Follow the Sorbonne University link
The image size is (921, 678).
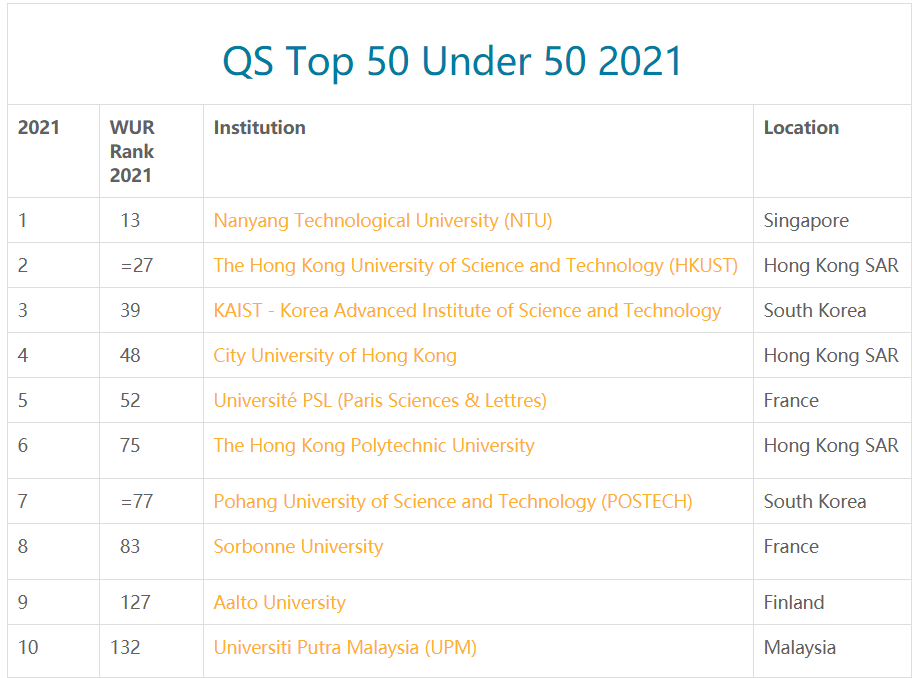point(298,546)
